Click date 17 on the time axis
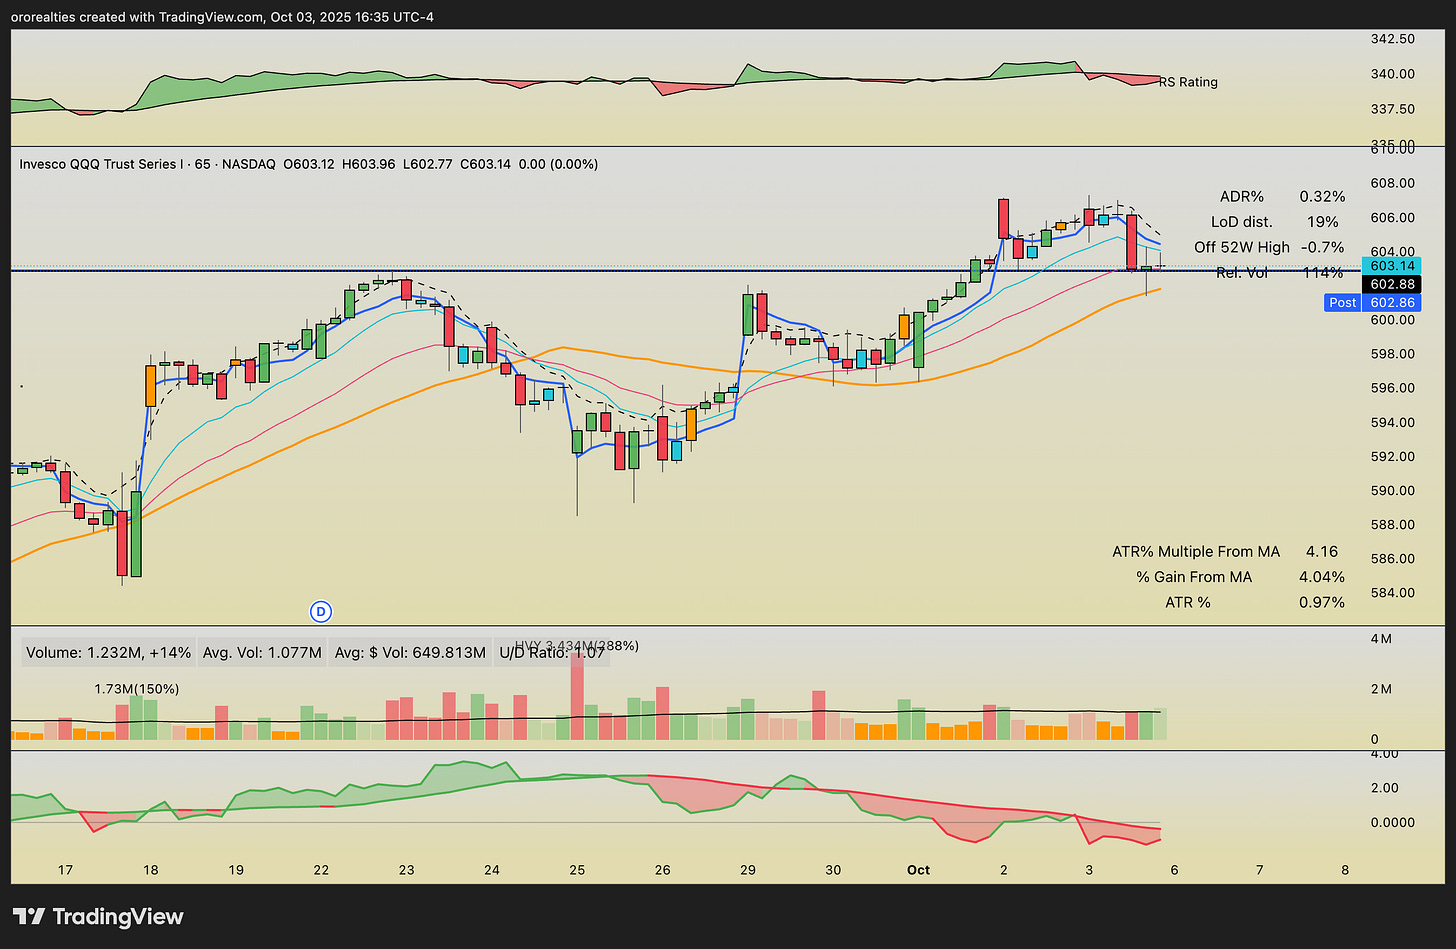Viewport: 1456px width, 949px height. click(65, 870)
